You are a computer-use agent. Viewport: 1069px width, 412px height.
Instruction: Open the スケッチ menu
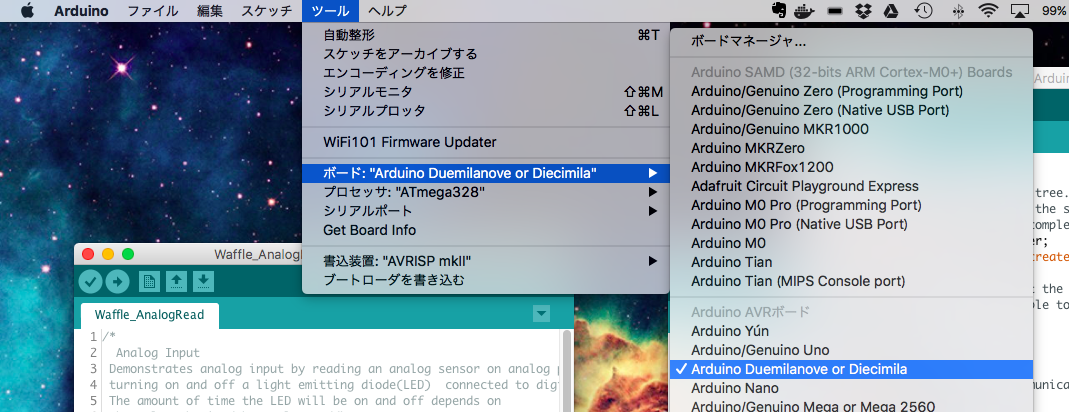[267, 11]
